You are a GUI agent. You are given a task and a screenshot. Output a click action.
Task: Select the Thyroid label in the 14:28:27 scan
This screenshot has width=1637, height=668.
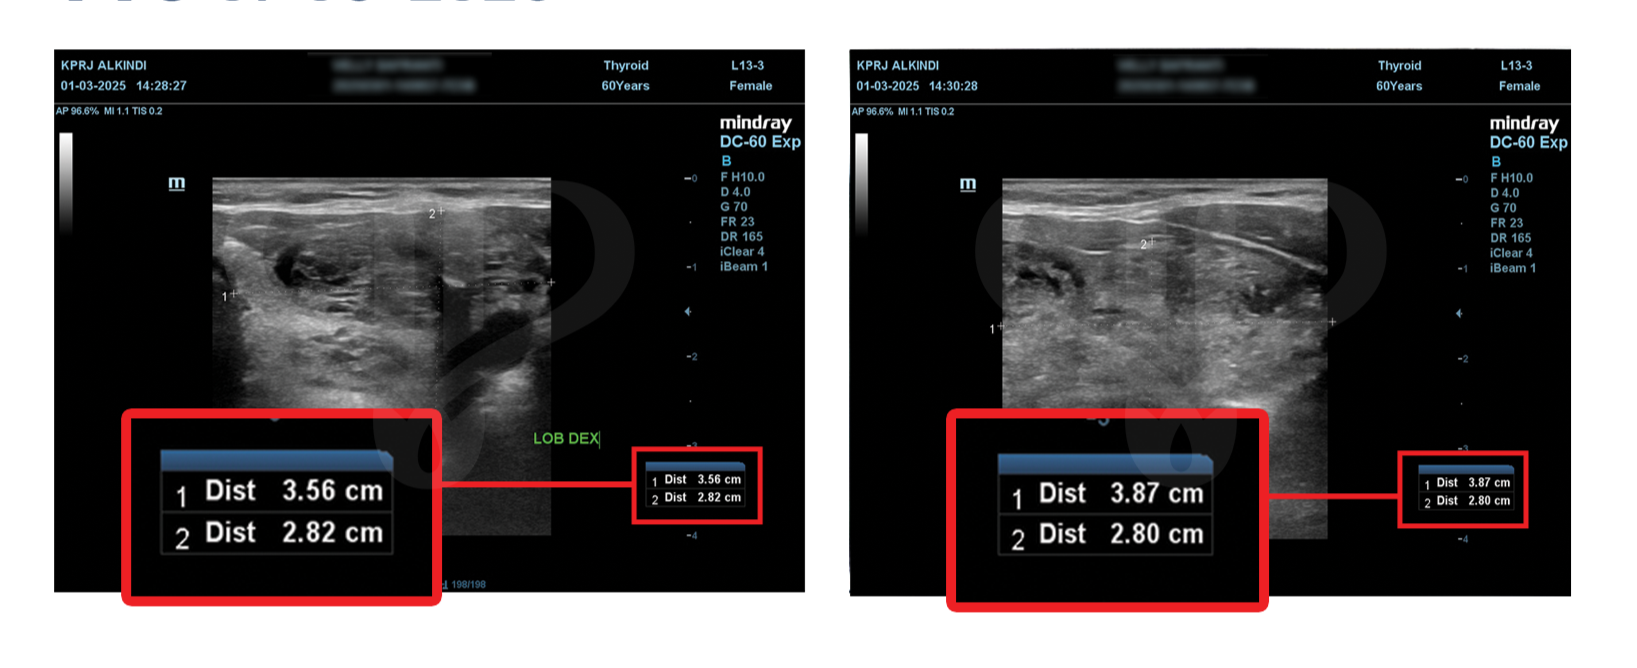pyautogui.click(x=626, y=66)
